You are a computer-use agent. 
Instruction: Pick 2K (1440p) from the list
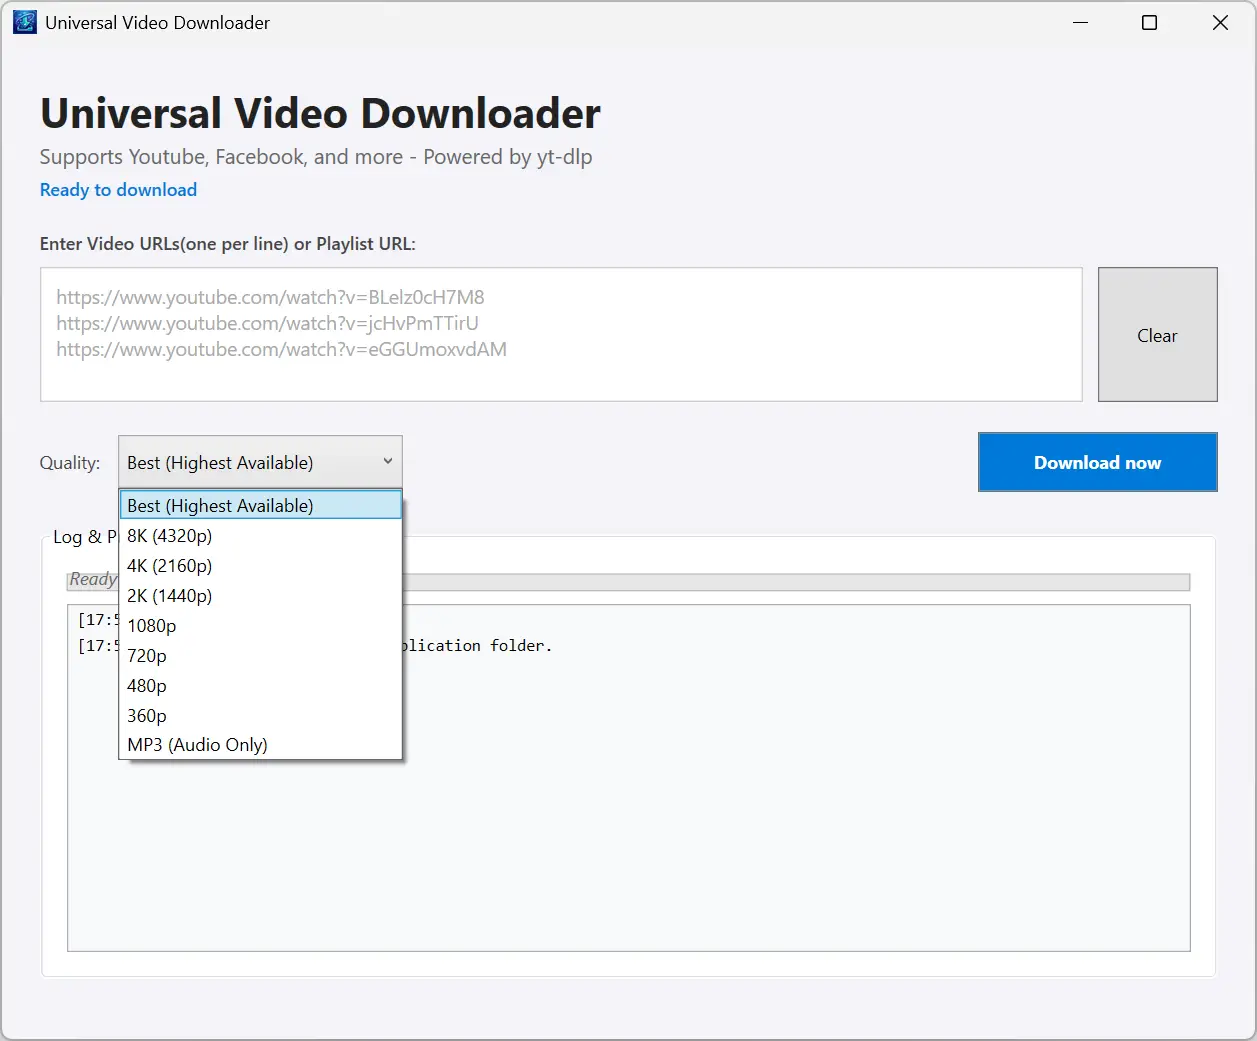260,596
